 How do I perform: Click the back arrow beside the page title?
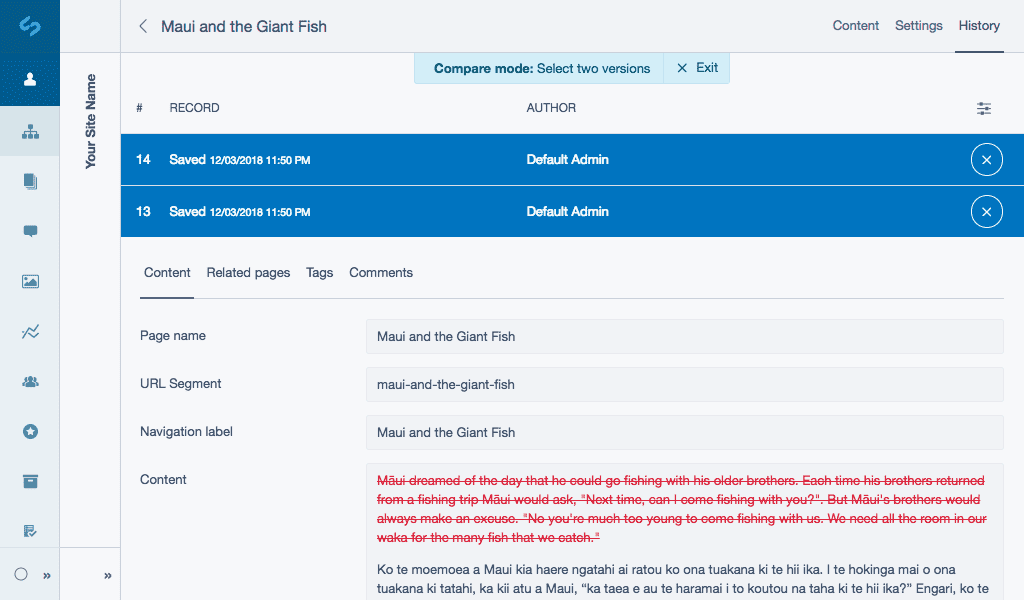pos(143,27)
